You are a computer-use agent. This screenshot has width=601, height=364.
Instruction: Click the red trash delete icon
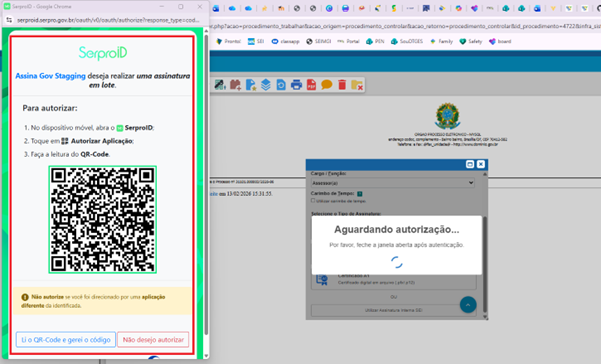coord(342,85)
